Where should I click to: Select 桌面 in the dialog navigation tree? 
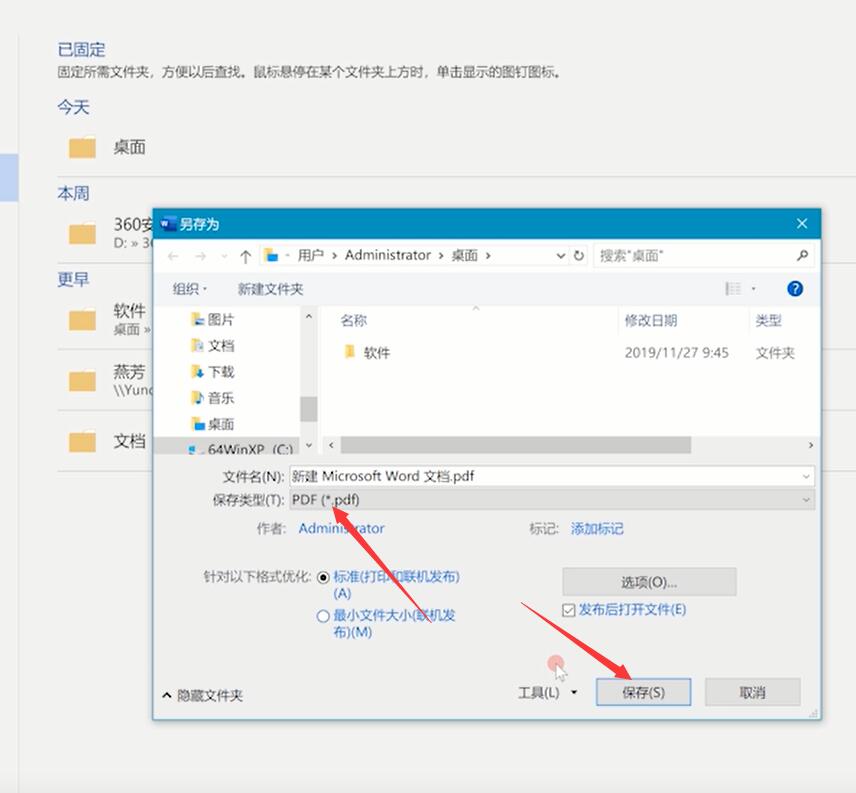(212, 424)
